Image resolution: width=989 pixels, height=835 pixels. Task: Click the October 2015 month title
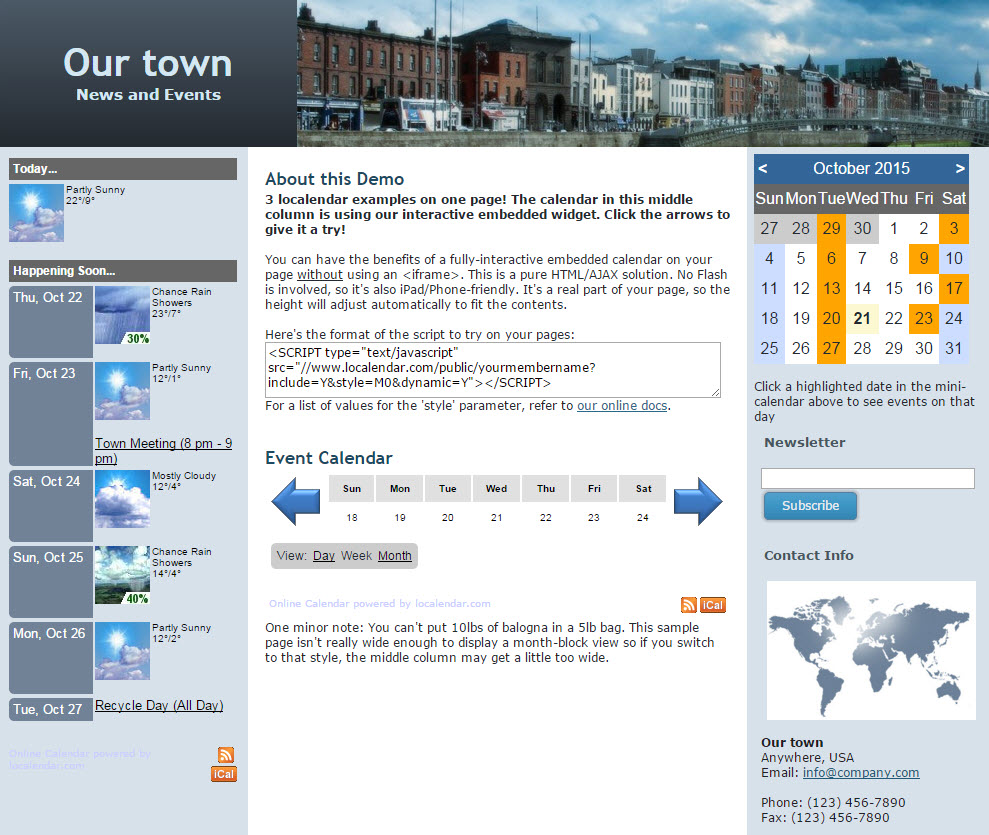(861, 168)
